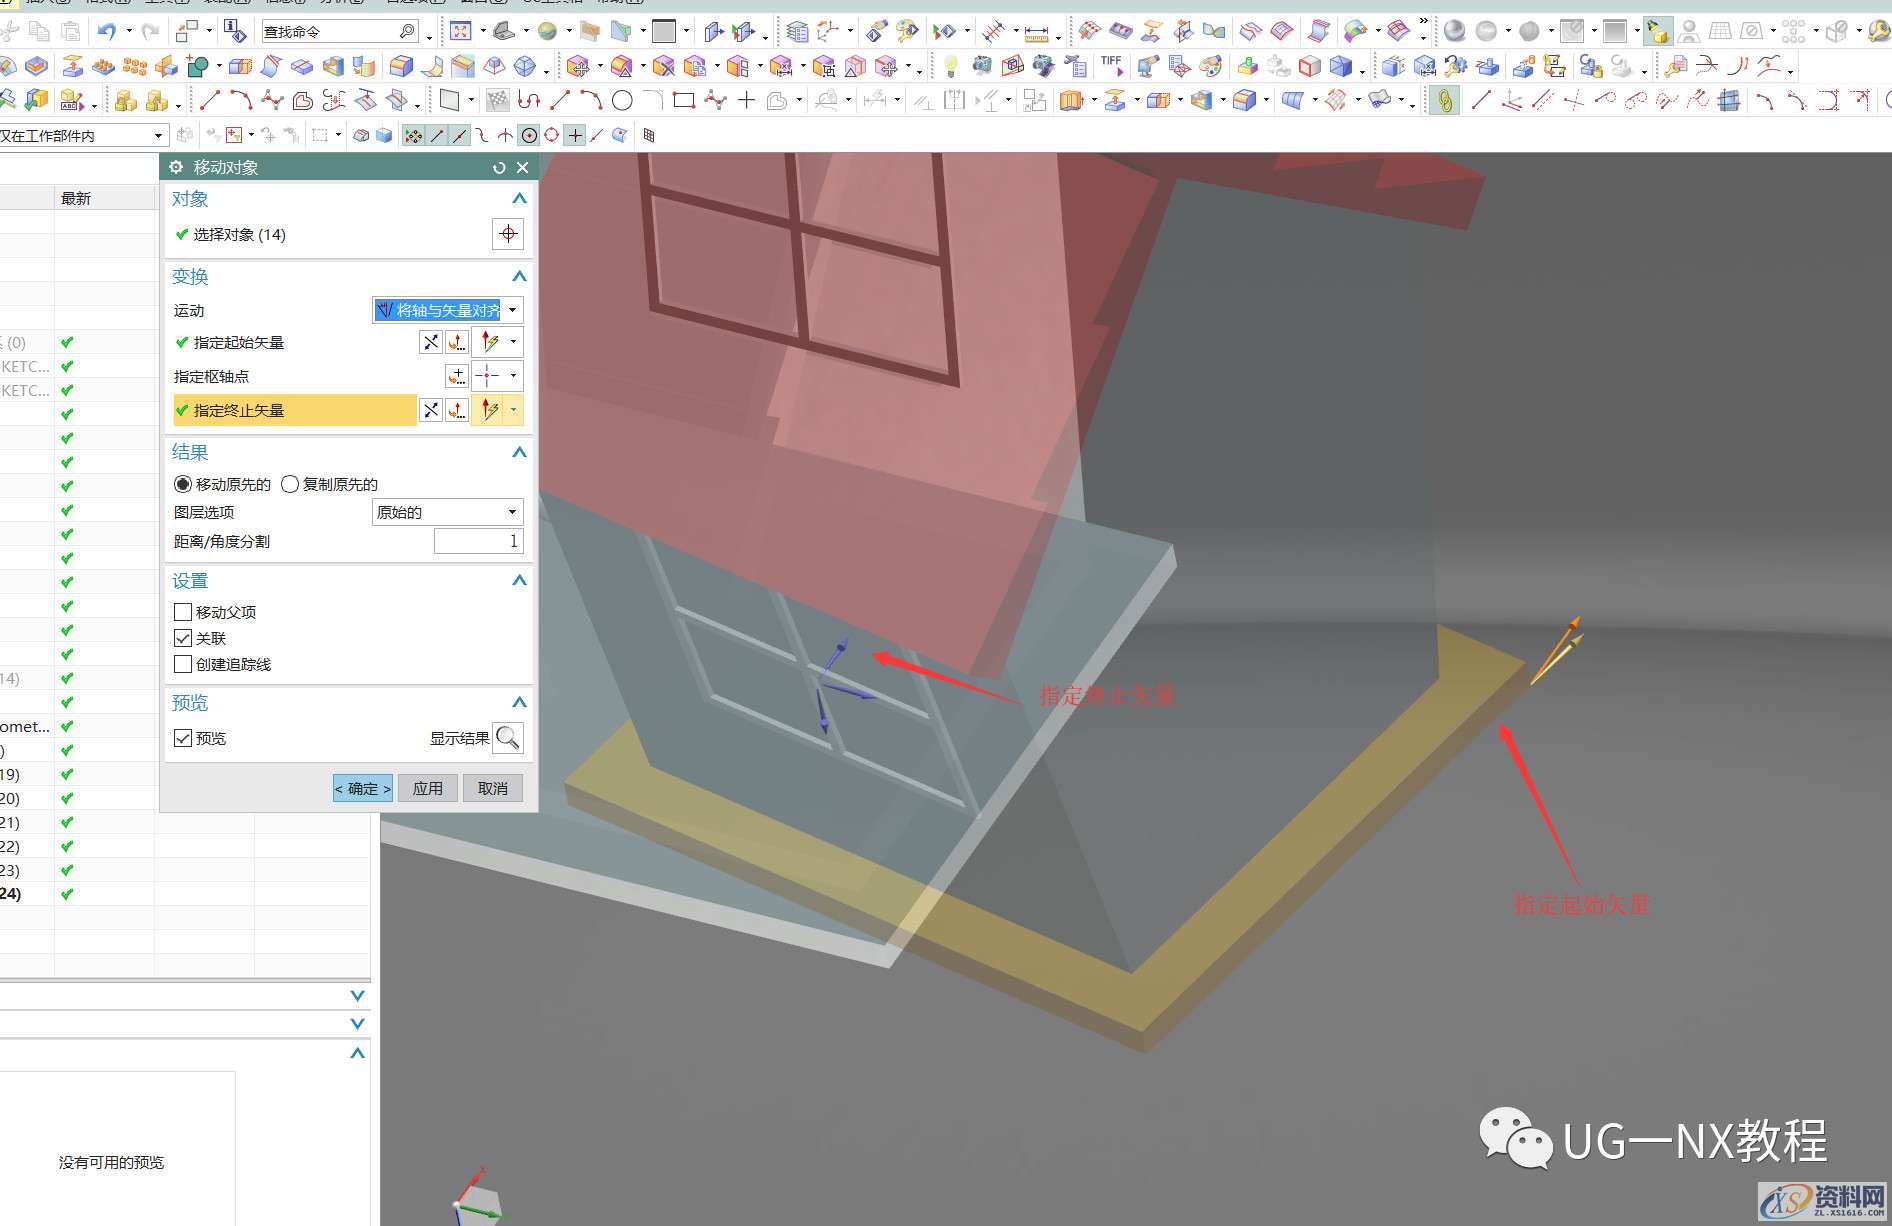Click the 显示结果 magnifier icon
This screenshot has width=1892, height=1226.
508,738
